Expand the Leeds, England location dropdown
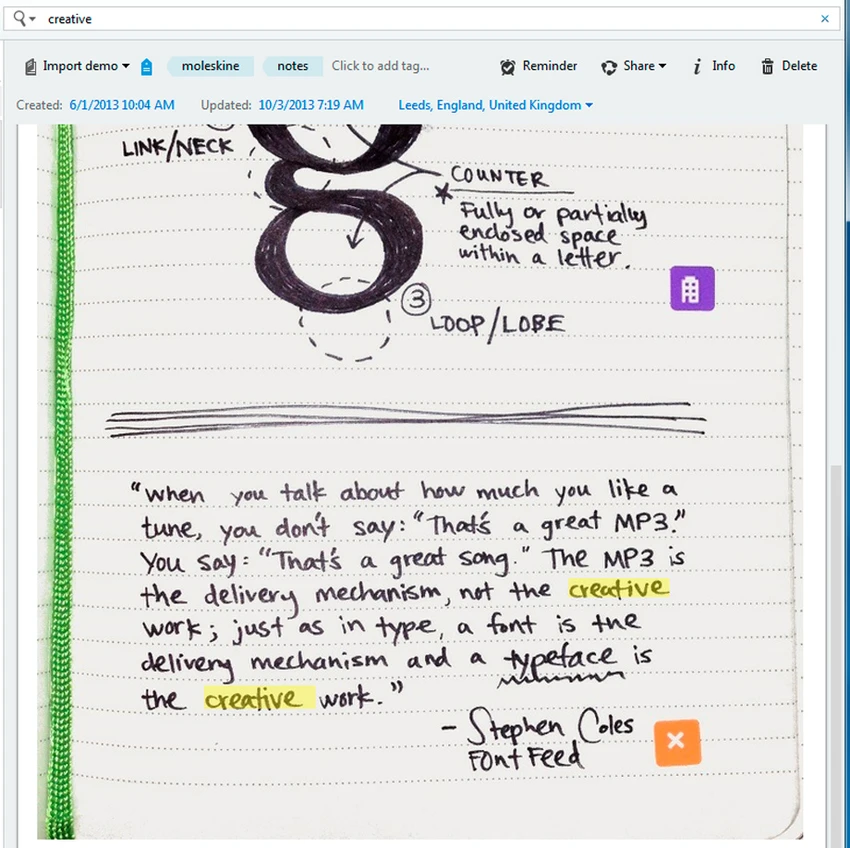This screenshot has height=848, width=850. (x=495, y=105)
